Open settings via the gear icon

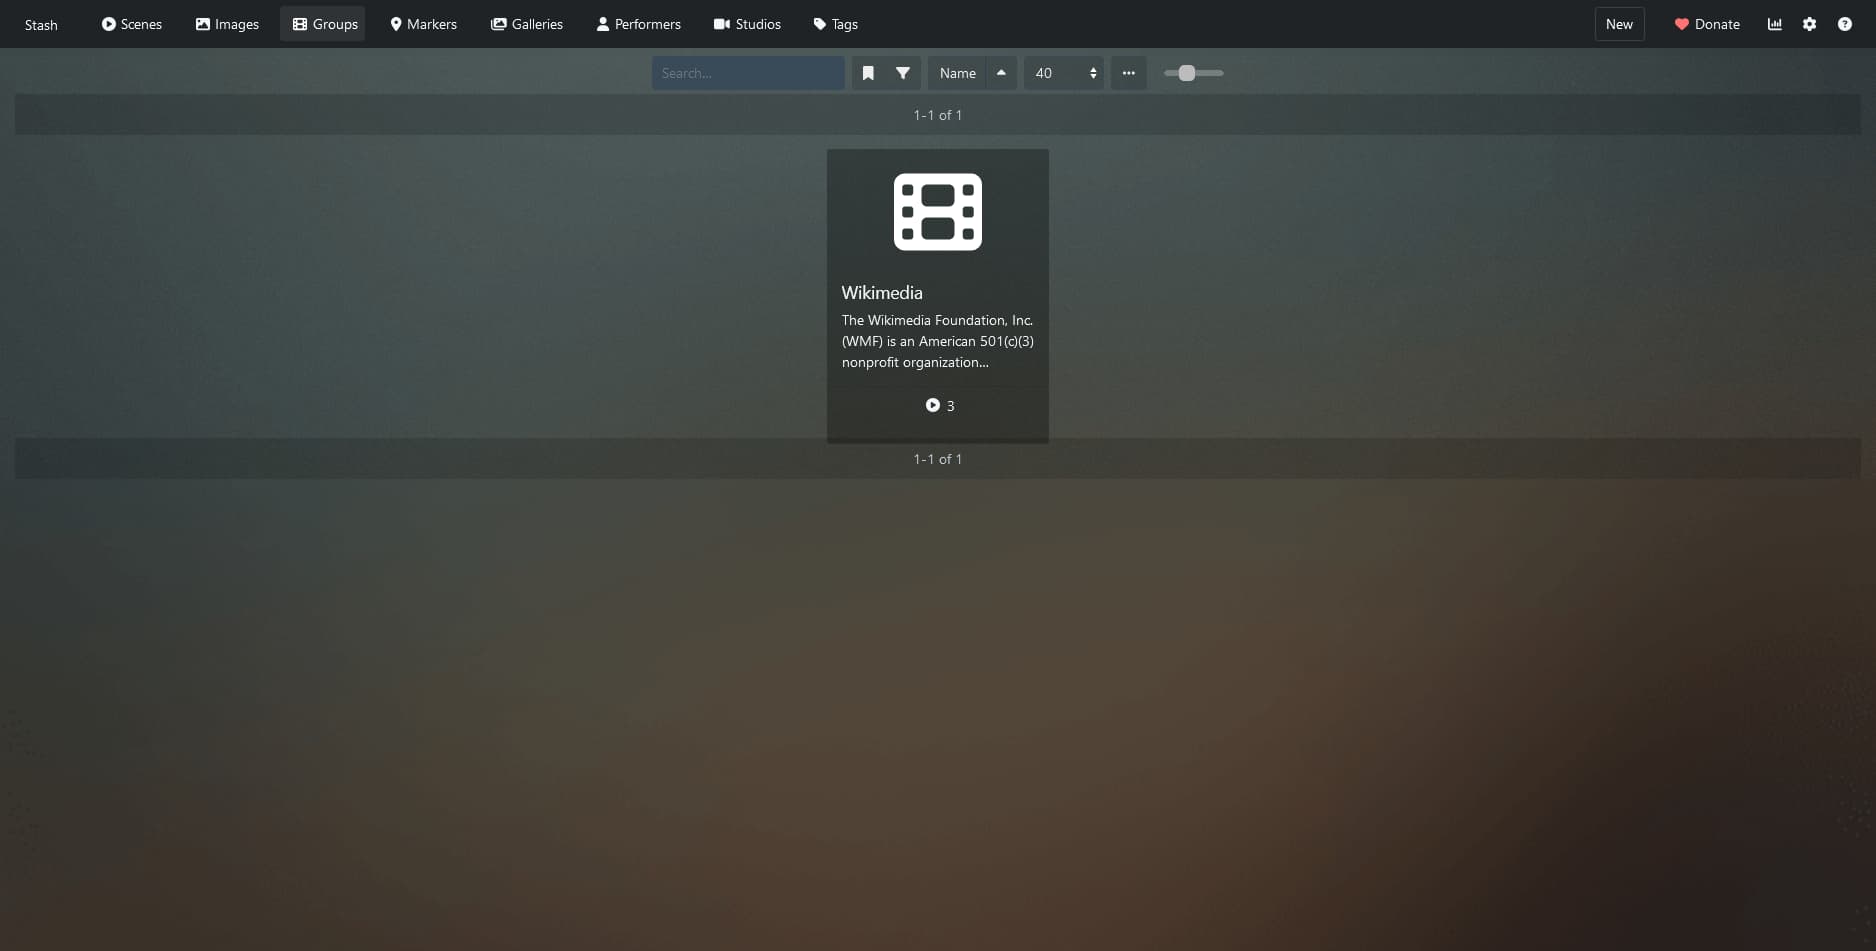[x=1809, y=24]
